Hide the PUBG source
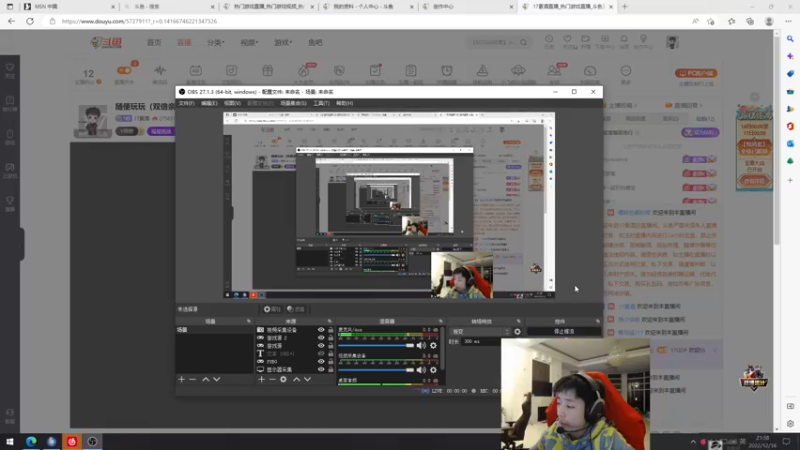 point(321,362)
